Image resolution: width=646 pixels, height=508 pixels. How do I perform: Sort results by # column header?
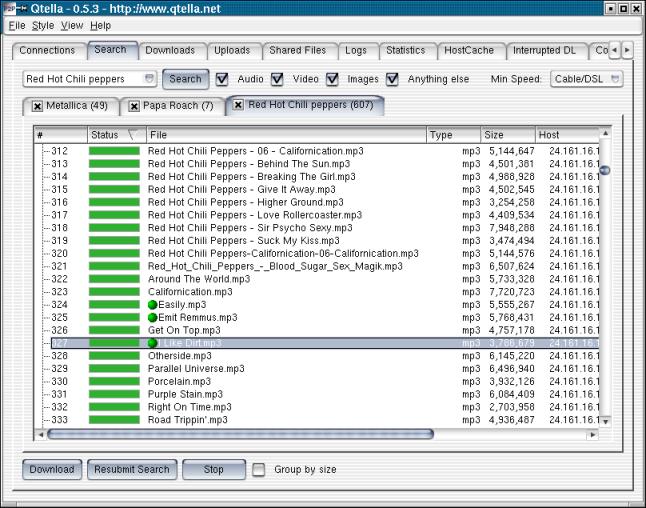tap(61, 135)
